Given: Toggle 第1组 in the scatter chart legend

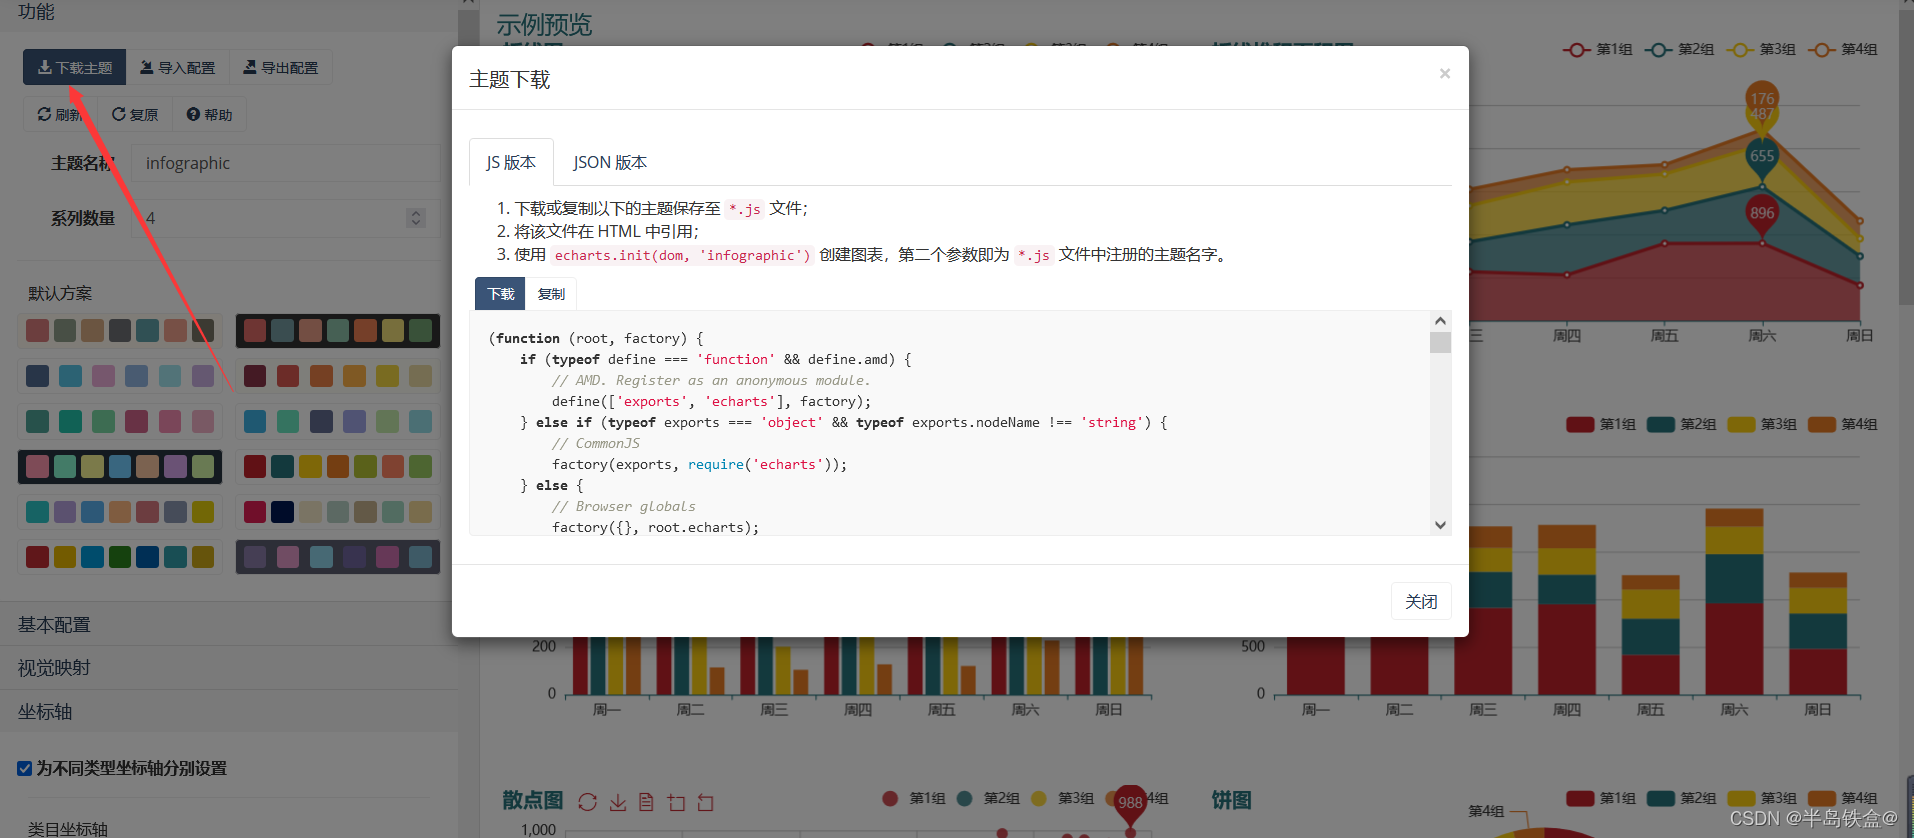Looking at the screenshot, I should tap(914, 798).
